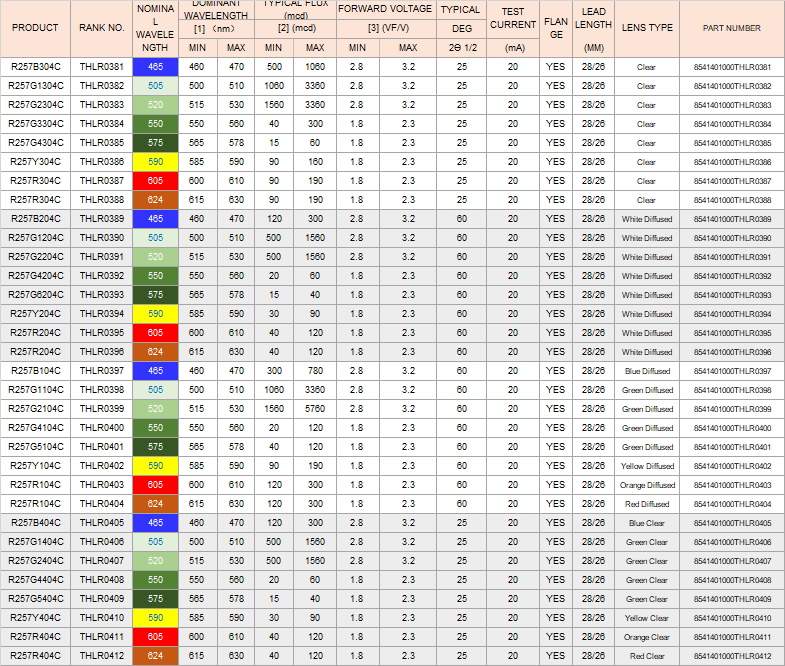Click product cell R257Y104C
Image resolution: width=785 pixels, height=666 pixels.
(36, 466)
